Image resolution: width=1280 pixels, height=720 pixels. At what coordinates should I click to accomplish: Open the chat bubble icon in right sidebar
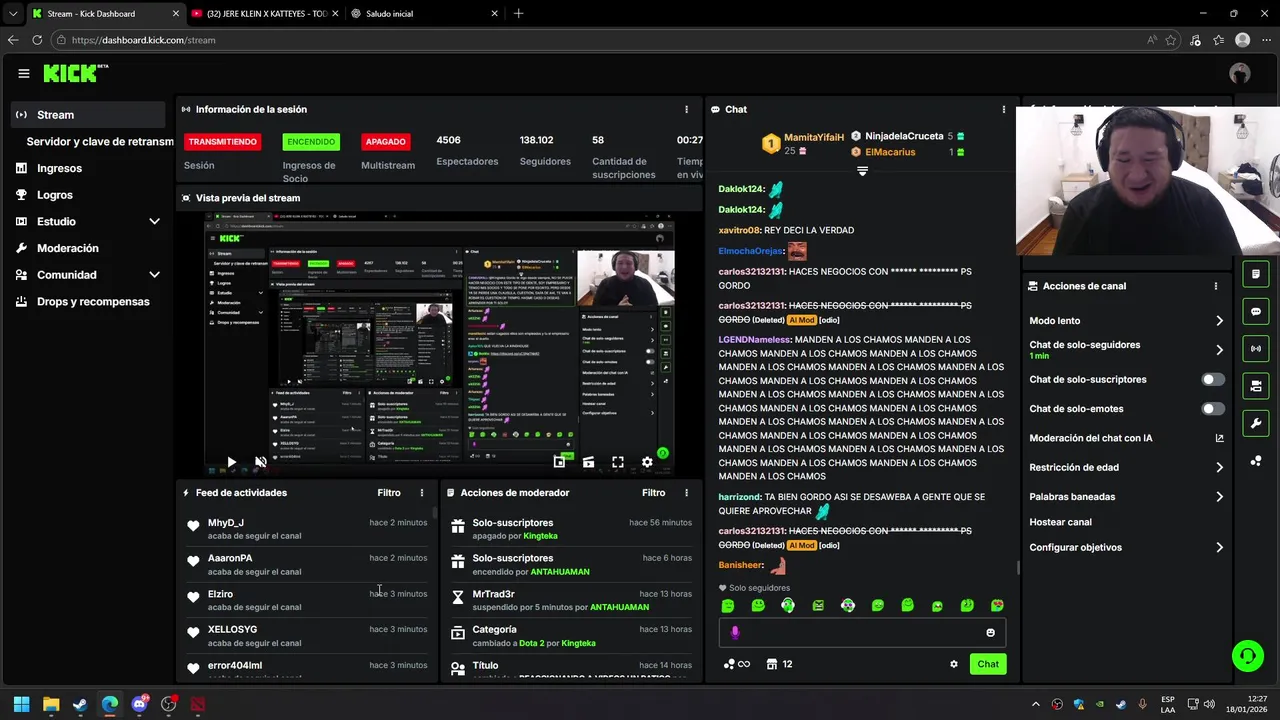tap(1256, 311)
